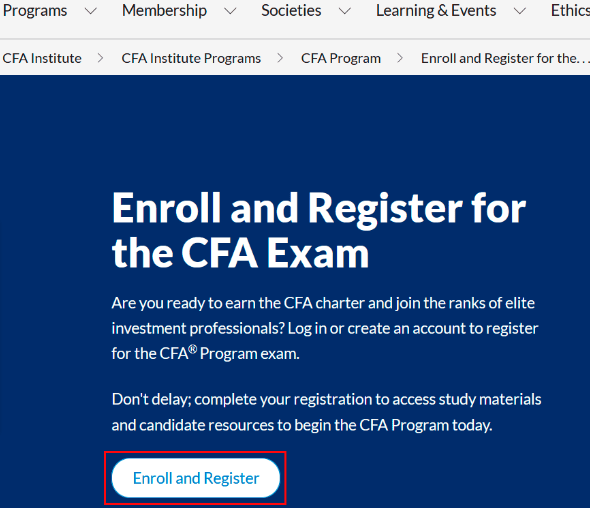The height and width of the screenshot is (508, 590).
Task: Click the arrow after CFA Institute Programs
Action: click(x=280, y=58)
